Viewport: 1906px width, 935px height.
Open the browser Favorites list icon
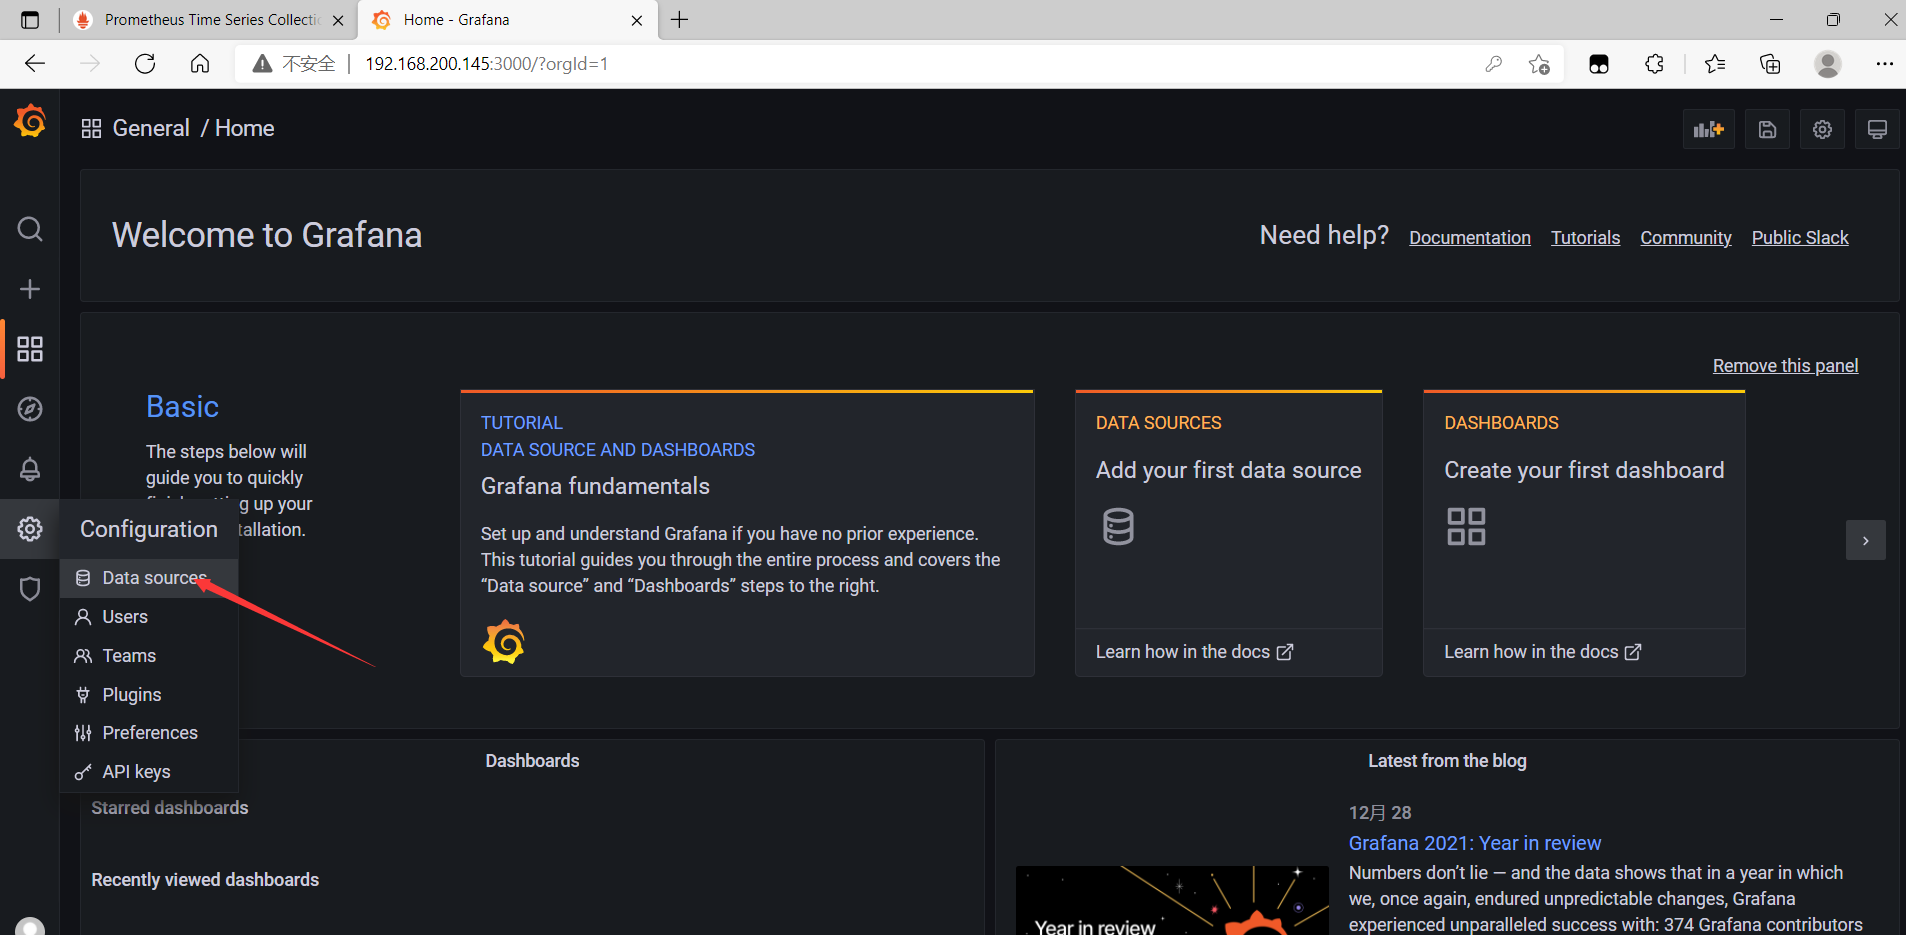pyautogui.click(x=1715, y=64)
